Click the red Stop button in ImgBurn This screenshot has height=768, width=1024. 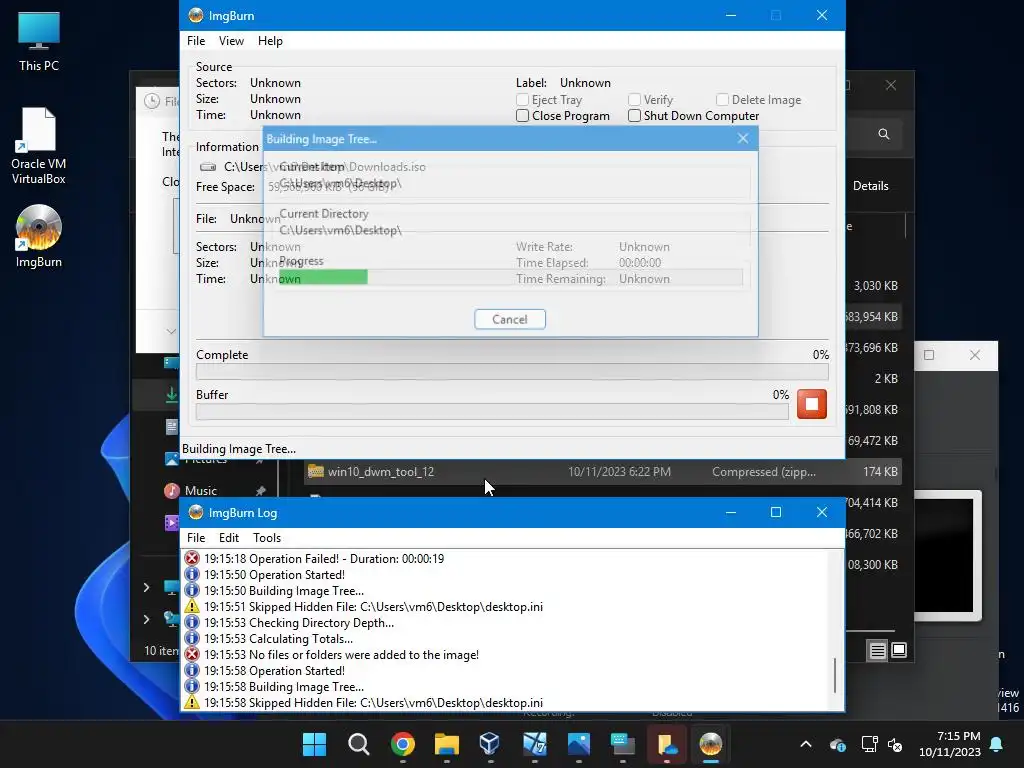point(812,404)
